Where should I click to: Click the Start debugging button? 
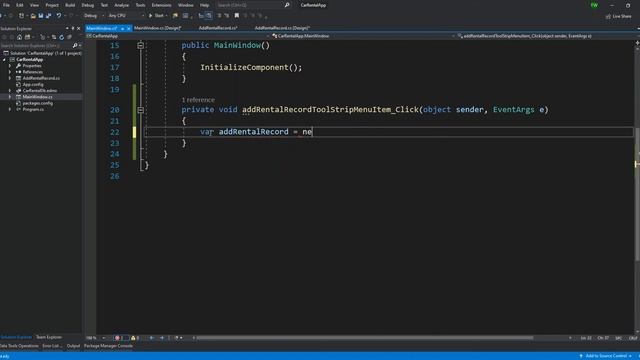[157, 16]
